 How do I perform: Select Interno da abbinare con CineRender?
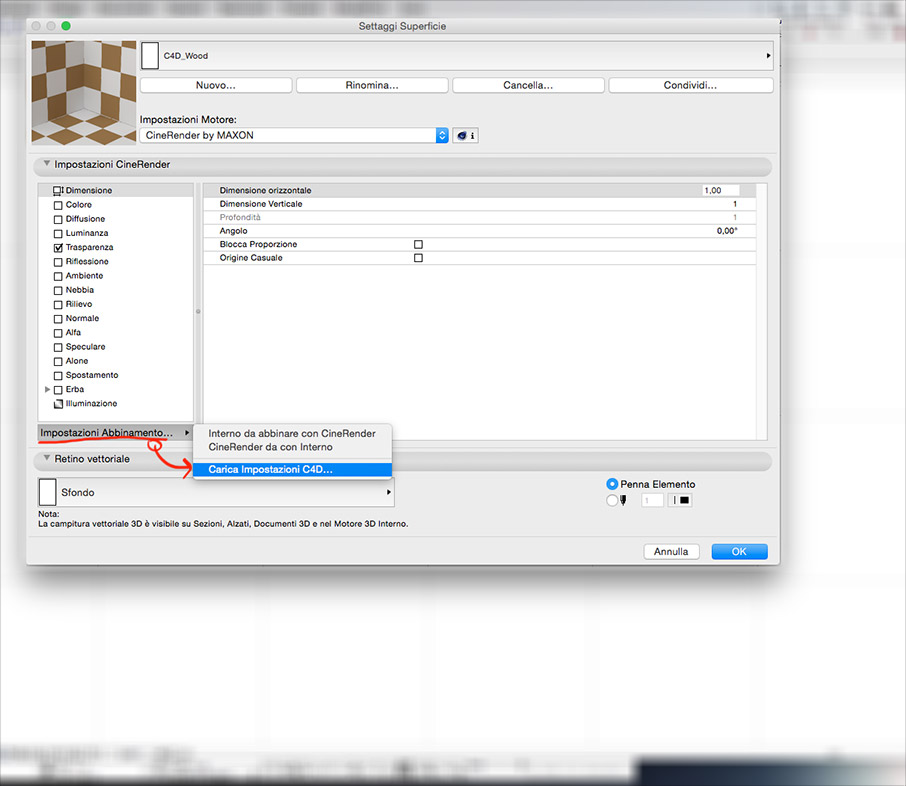pos(291,433)
